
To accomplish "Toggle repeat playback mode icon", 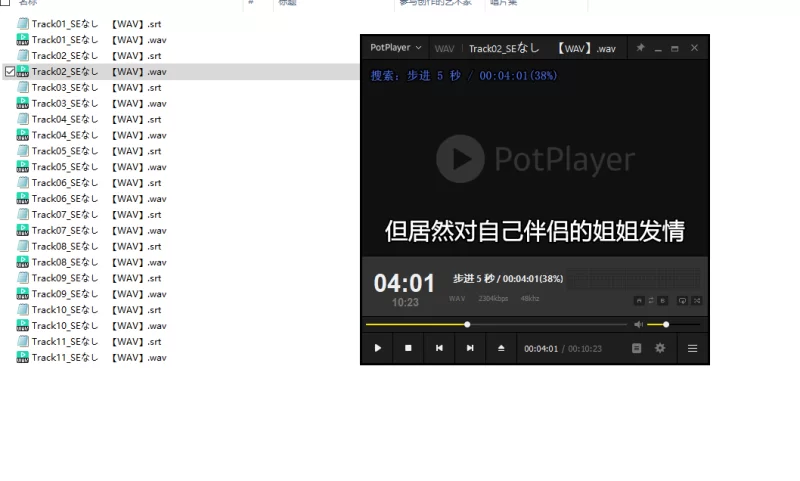I will pos(682,301).
